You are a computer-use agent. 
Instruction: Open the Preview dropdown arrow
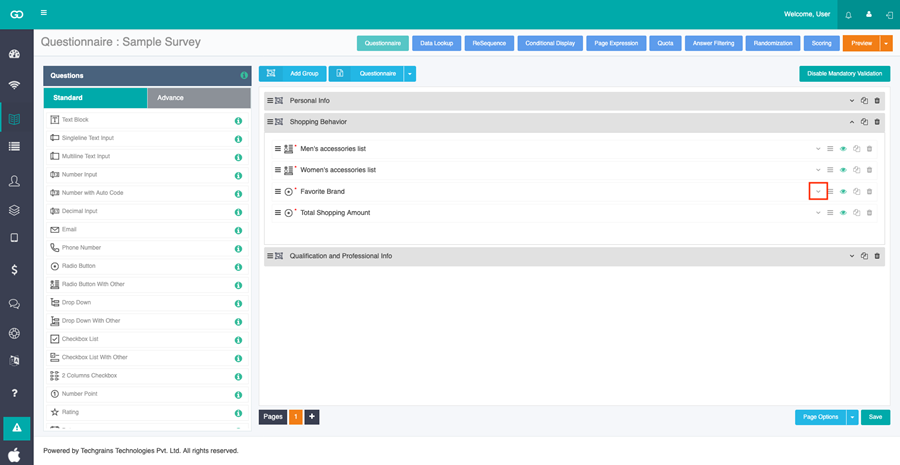(887, 43)
